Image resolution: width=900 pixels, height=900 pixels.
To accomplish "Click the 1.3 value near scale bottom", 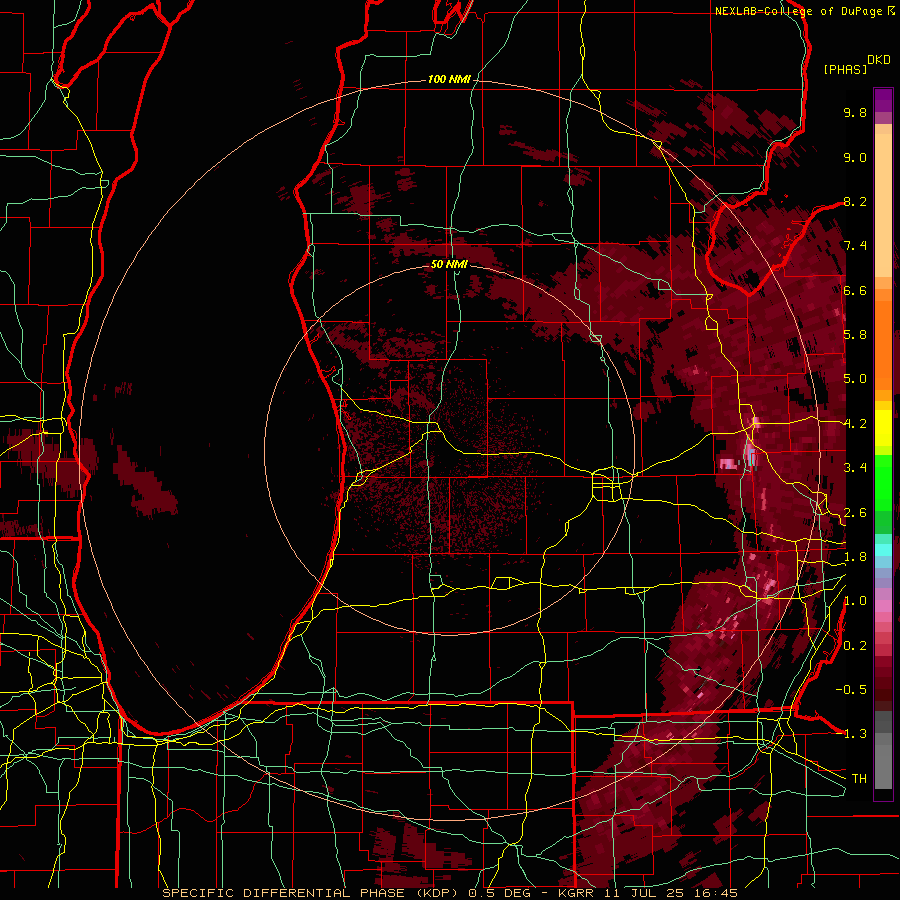I will coord(855,734).
